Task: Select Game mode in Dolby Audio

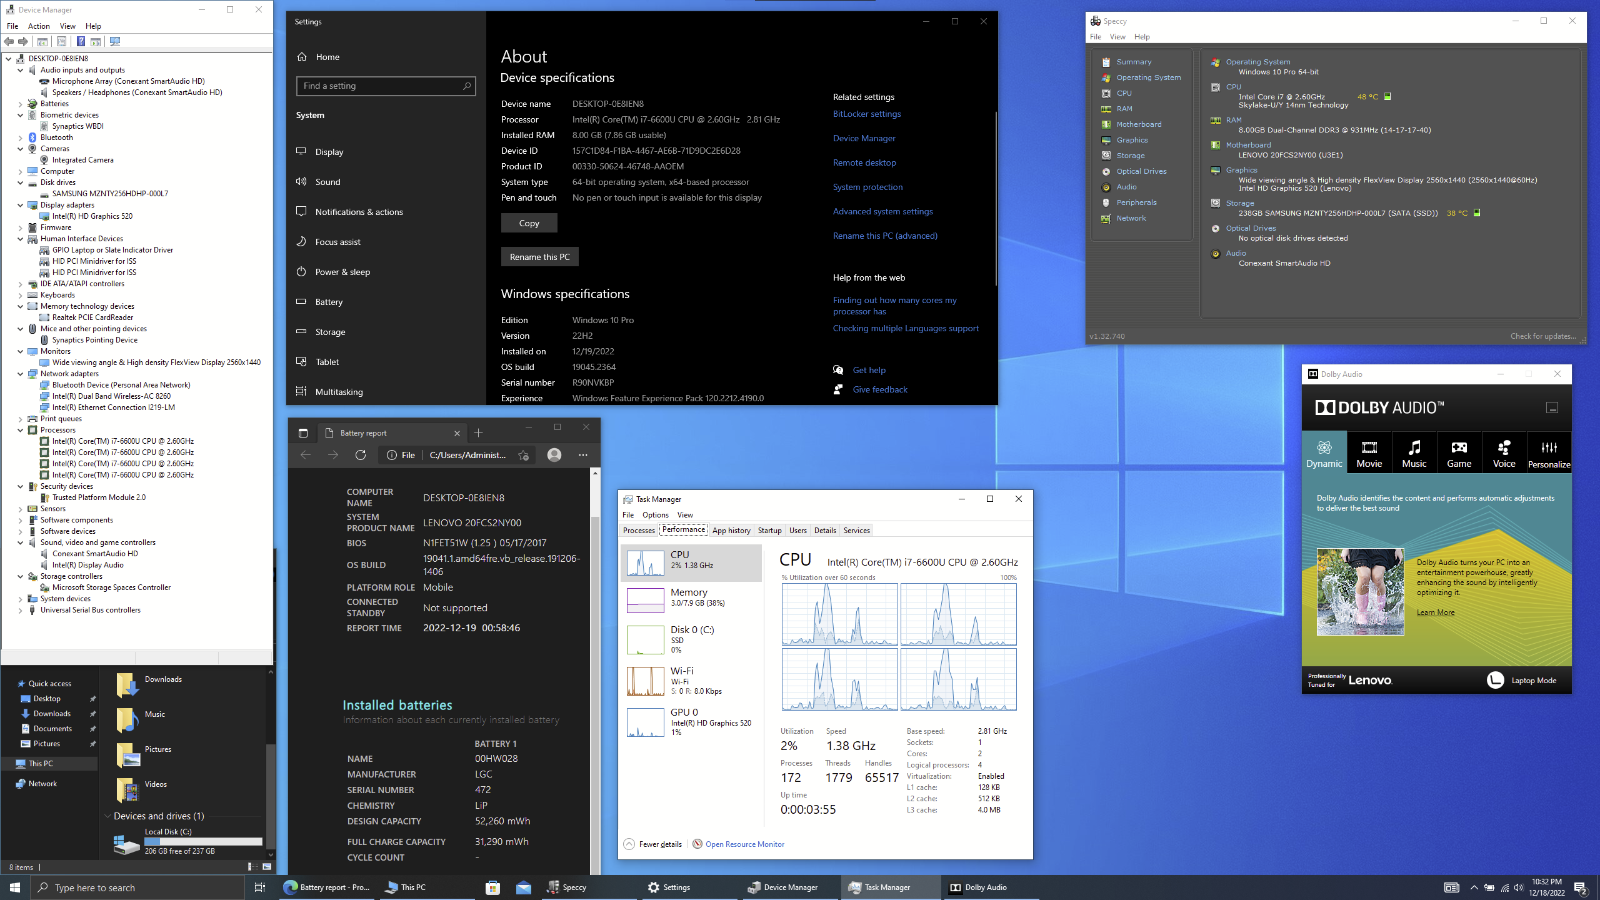Action: (x=1459, y=453)
